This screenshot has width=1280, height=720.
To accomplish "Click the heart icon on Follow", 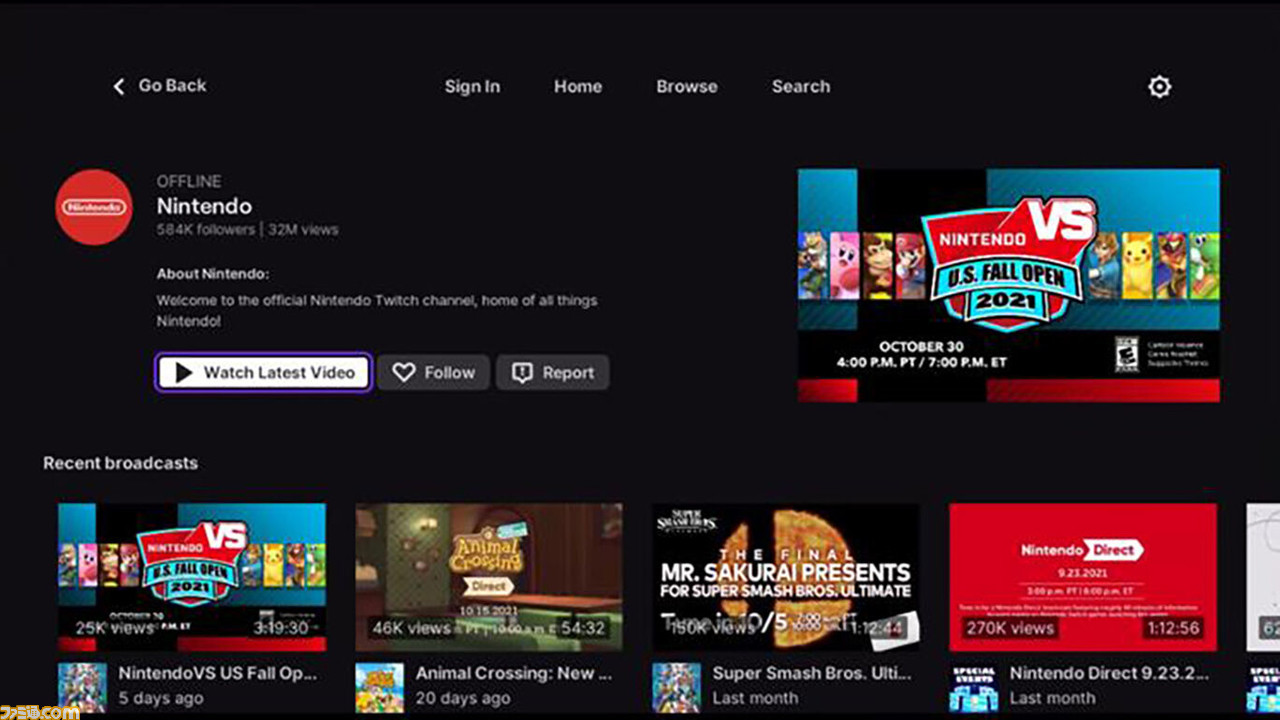I will click(x=403, y=373).
